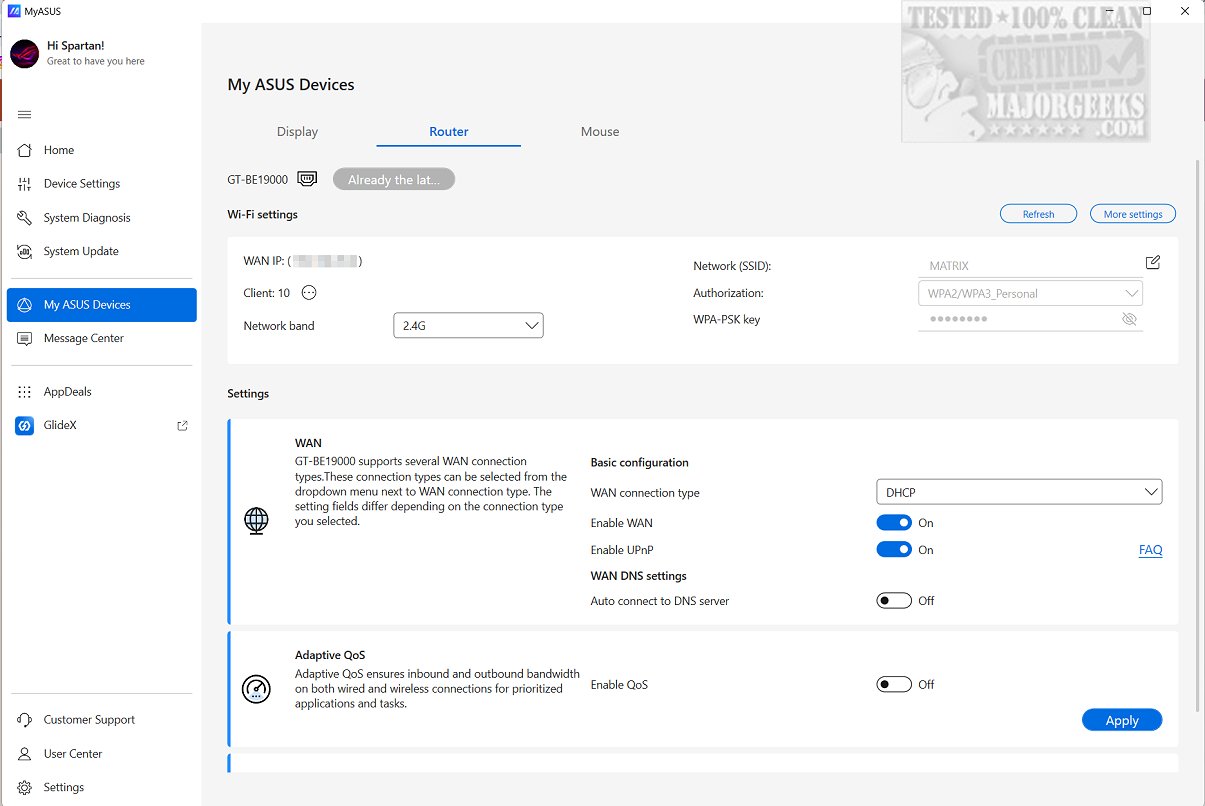Expand the Network band dropdown
The width and height of the screenshot is (1205, 806).
[468, 326]
